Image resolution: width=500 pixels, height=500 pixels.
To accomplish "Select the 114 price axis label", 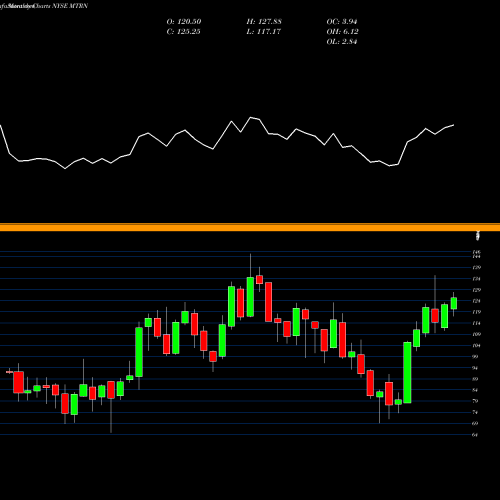I will 477,323.
